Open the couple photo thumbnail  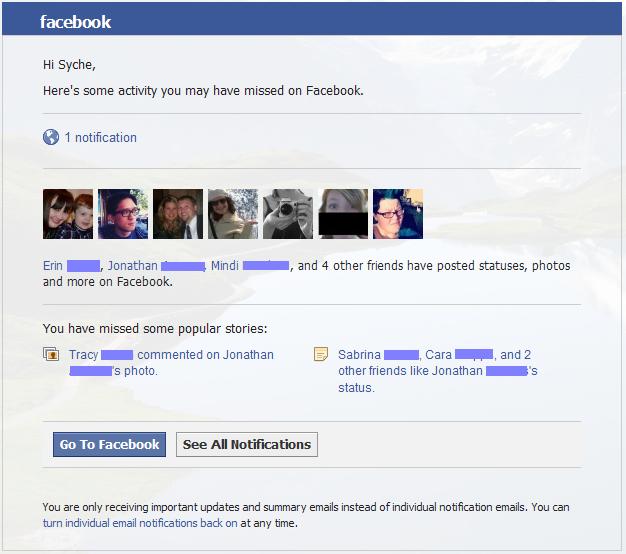point(178,214)
